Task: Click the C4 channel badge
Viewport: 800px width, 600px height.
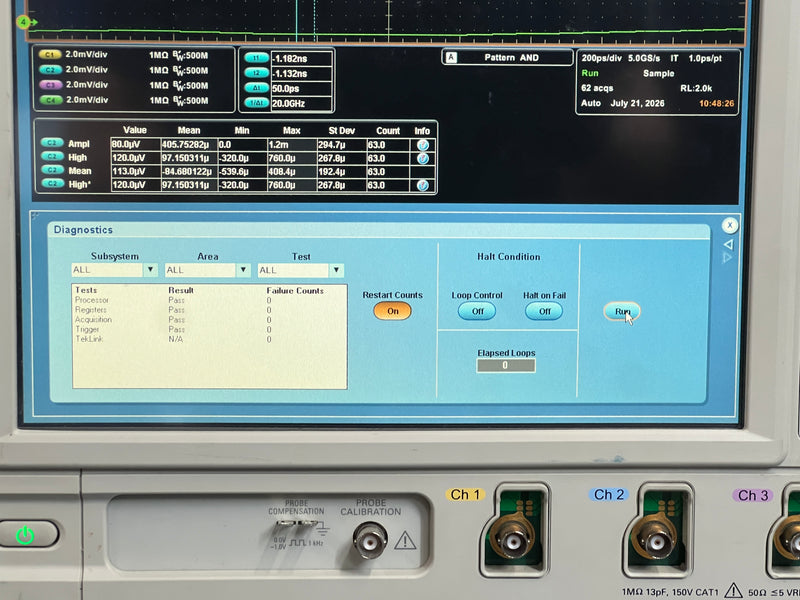Action: [50, 101]
